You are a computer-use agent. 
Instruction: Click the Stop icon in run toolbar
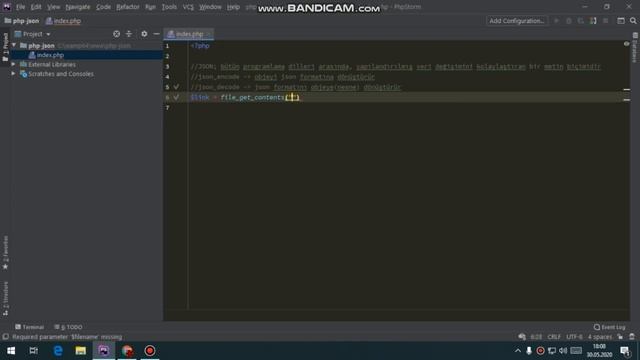605,21
